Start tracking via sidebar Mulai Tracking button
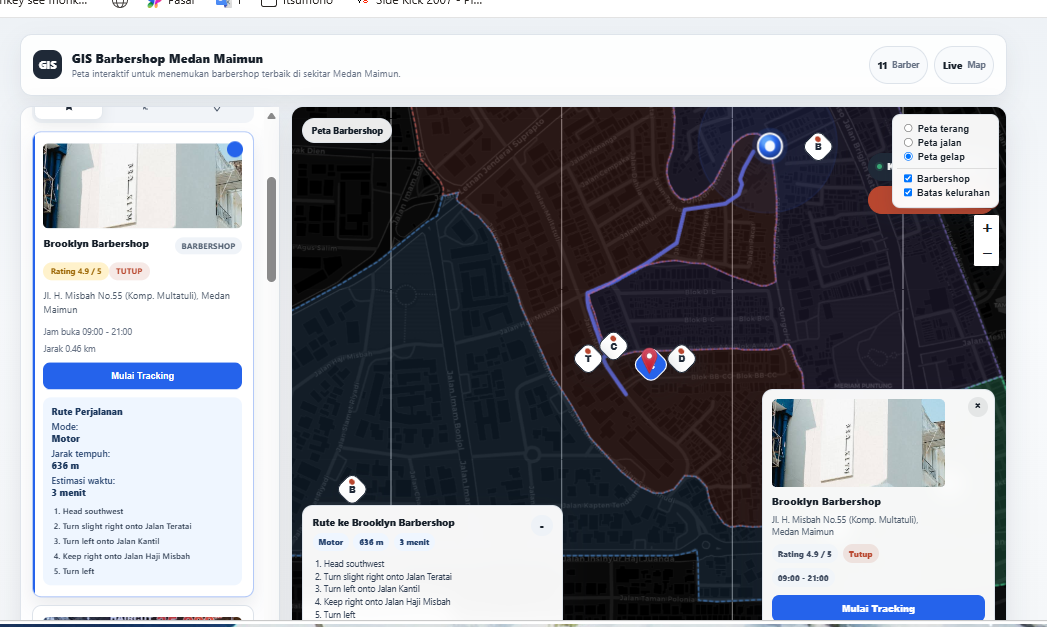The image size is (1047, 627). pos(142,376)
